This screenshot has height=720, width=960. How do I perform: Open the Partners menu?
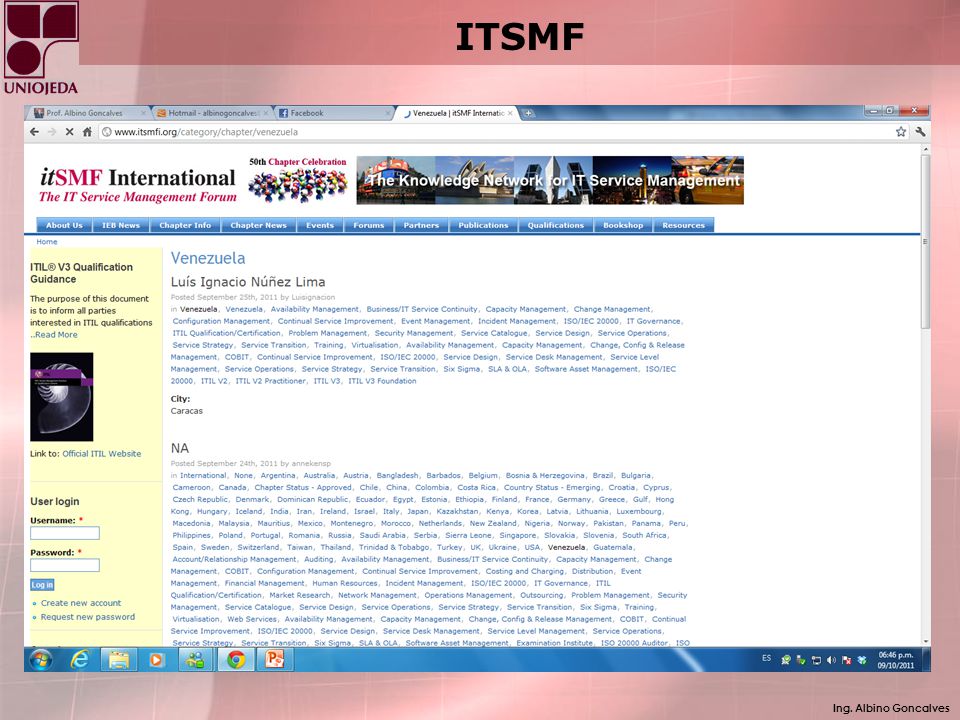point(421,225)
